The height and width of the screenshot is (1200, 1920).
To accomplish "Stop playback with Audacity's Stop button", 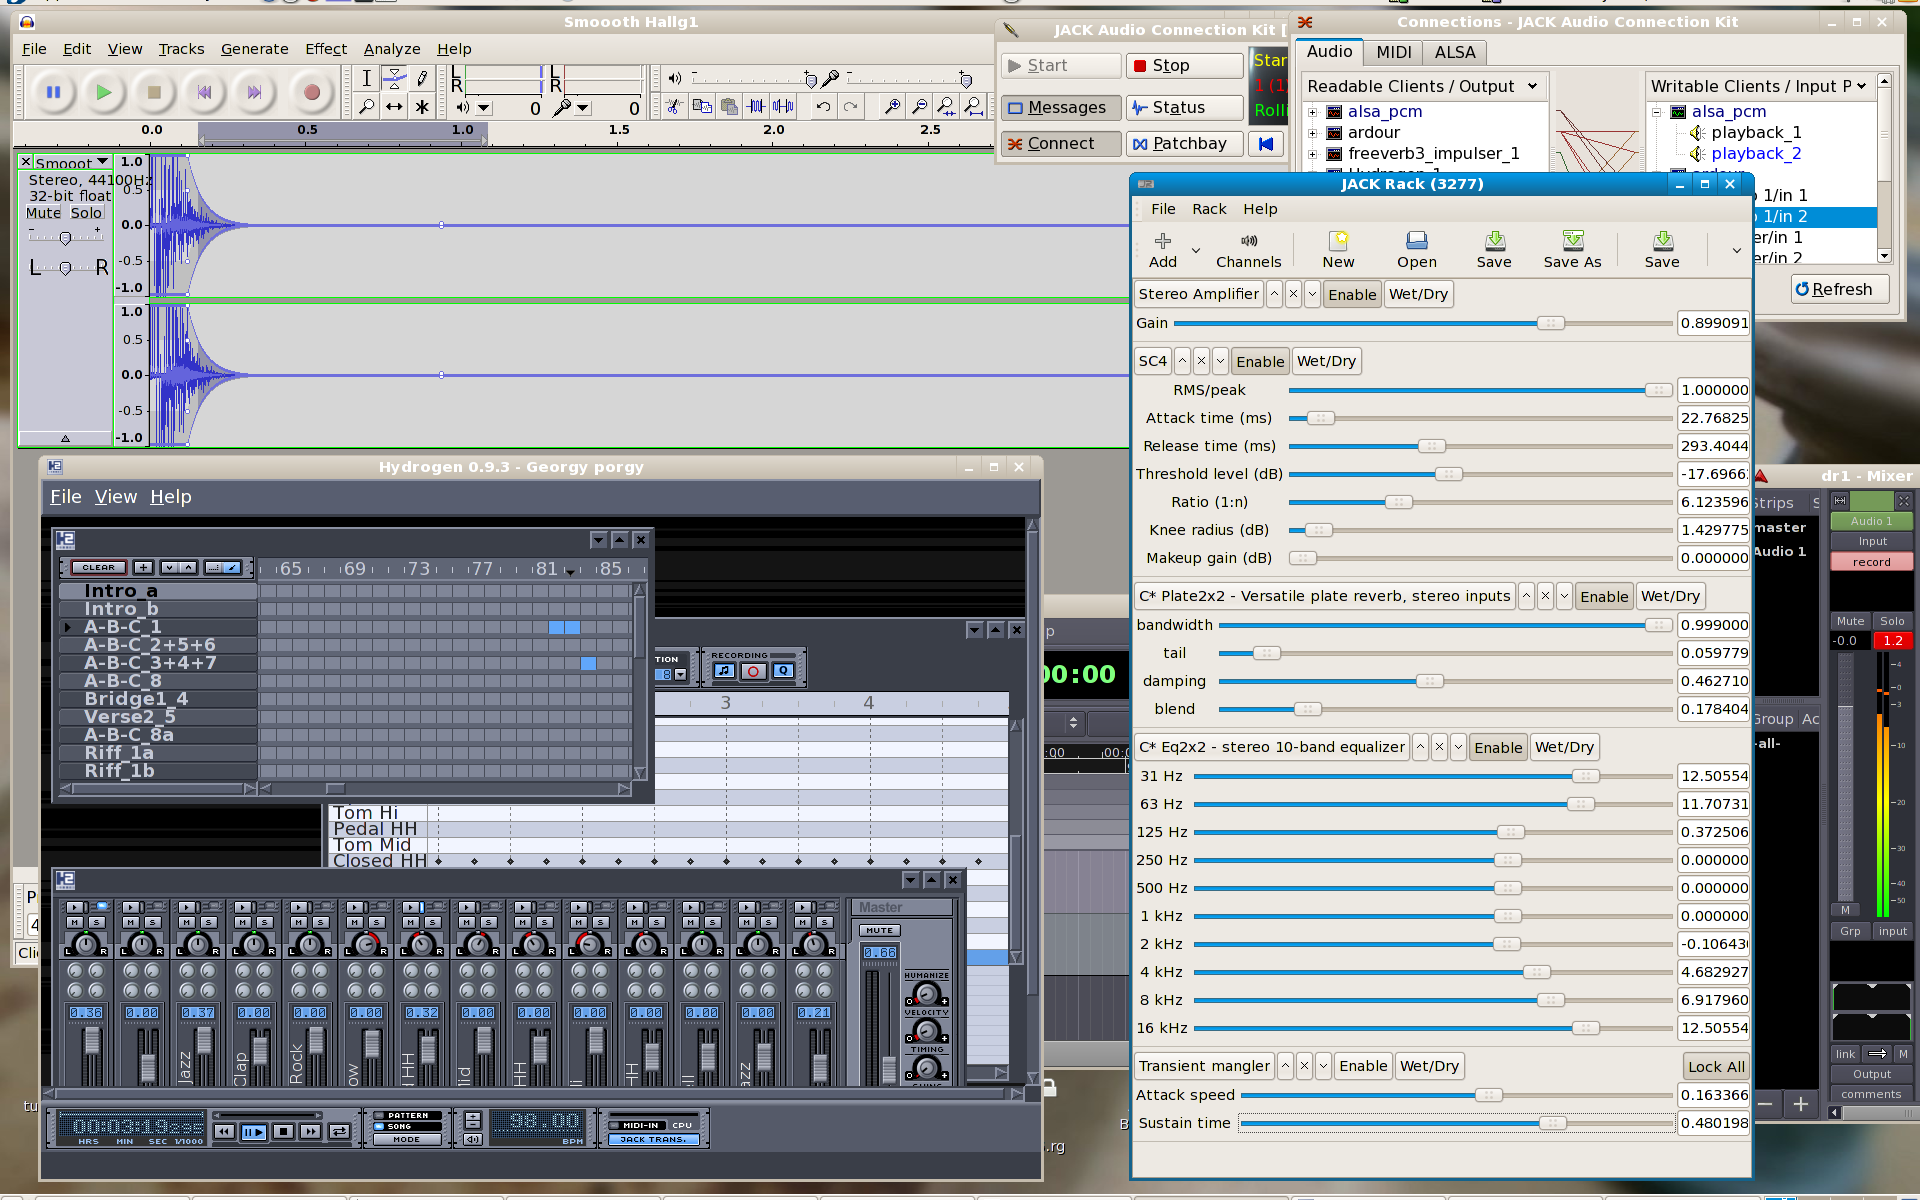I will pos(154,92).
